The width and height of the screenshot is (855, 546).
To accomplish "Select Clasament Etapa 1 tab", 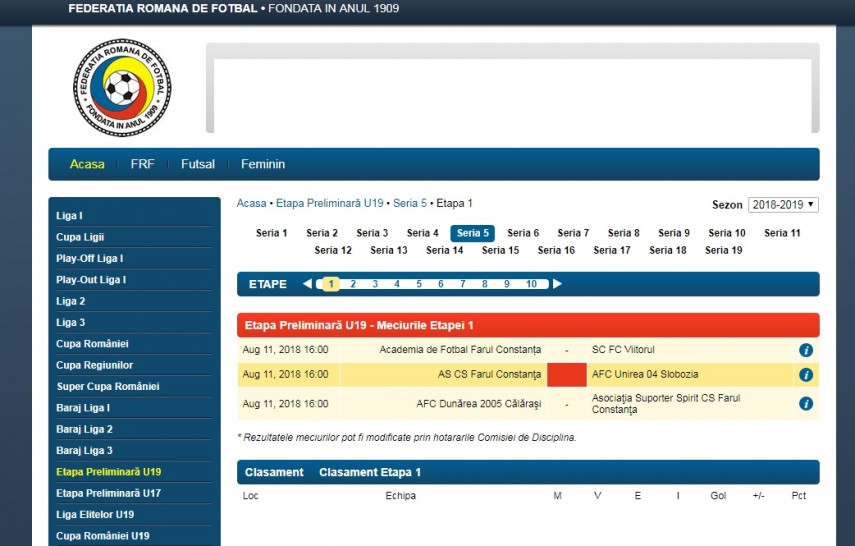I will point(369,472).
